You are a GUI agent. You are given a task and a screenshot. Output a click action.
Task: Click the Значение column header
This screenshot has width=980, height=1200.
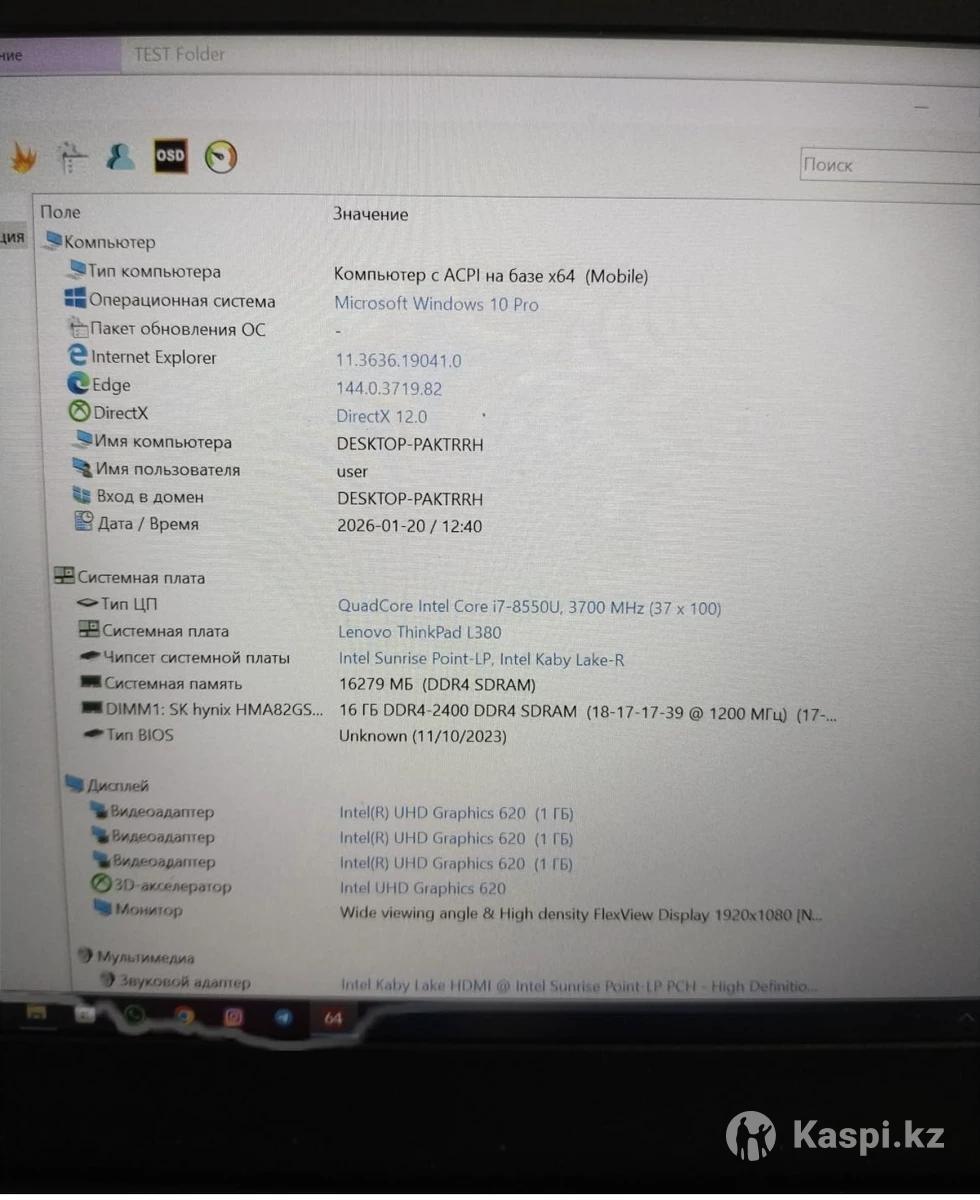[370, 214]
